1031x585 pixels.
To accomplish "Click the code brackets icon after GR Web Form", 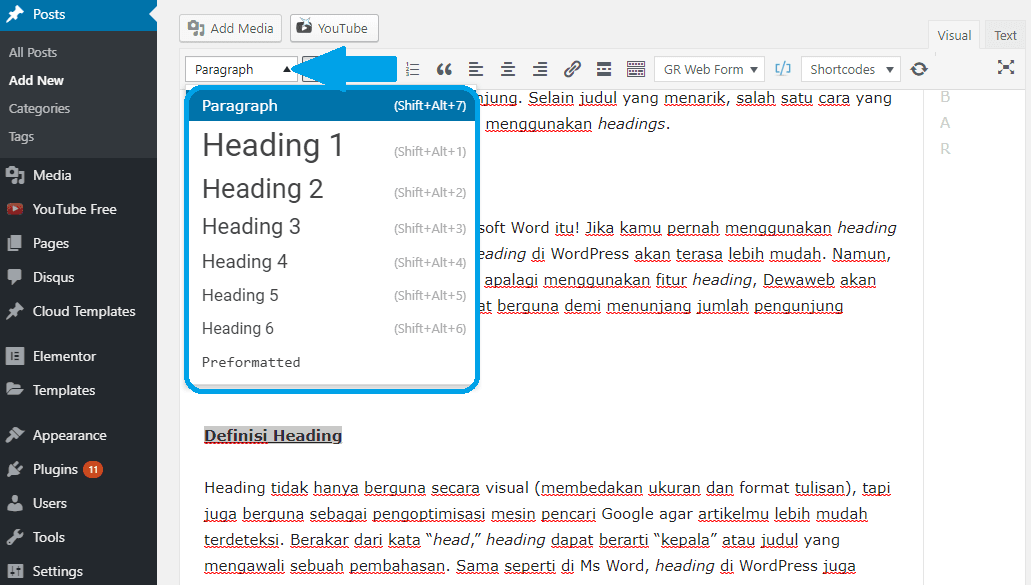I will (785, 69).
